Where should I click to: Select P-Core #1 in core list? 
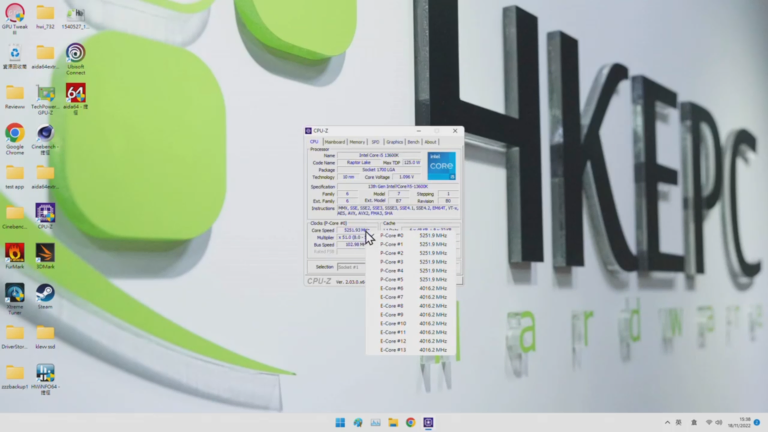coord(411,244)
